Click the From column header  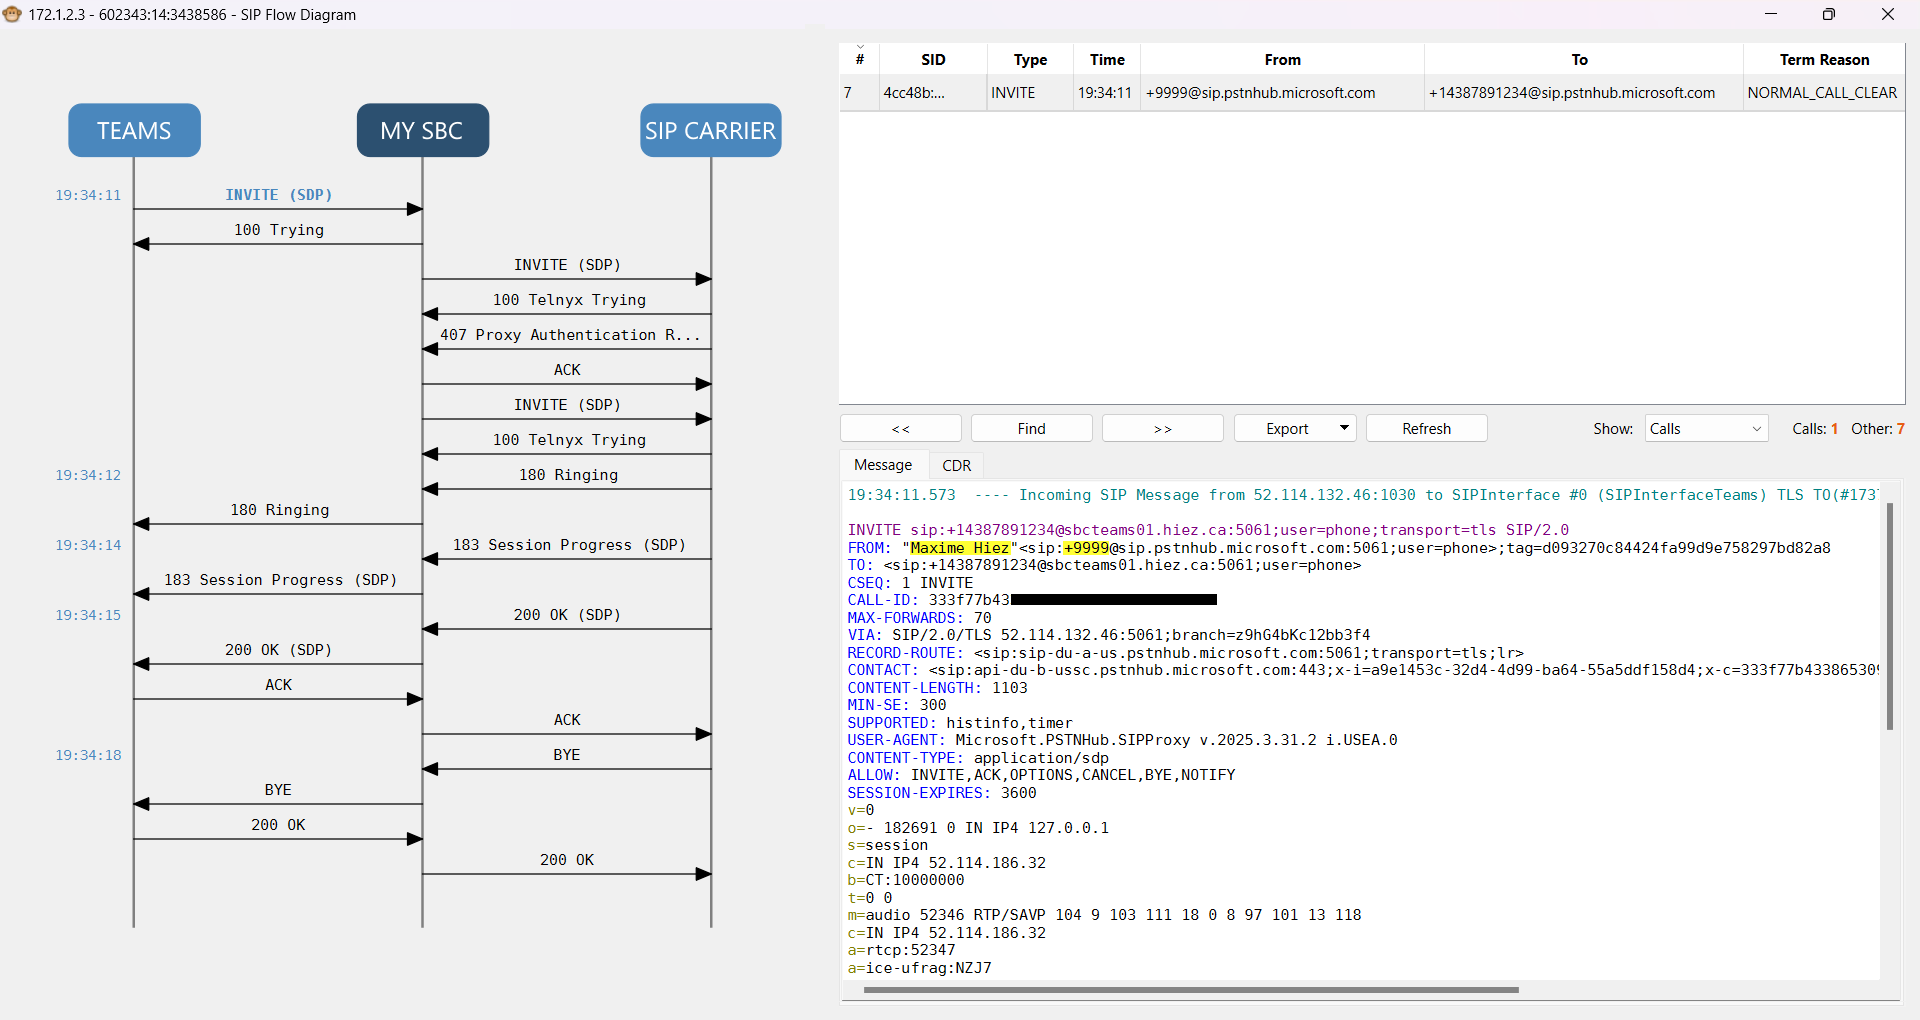(1281, 60)
